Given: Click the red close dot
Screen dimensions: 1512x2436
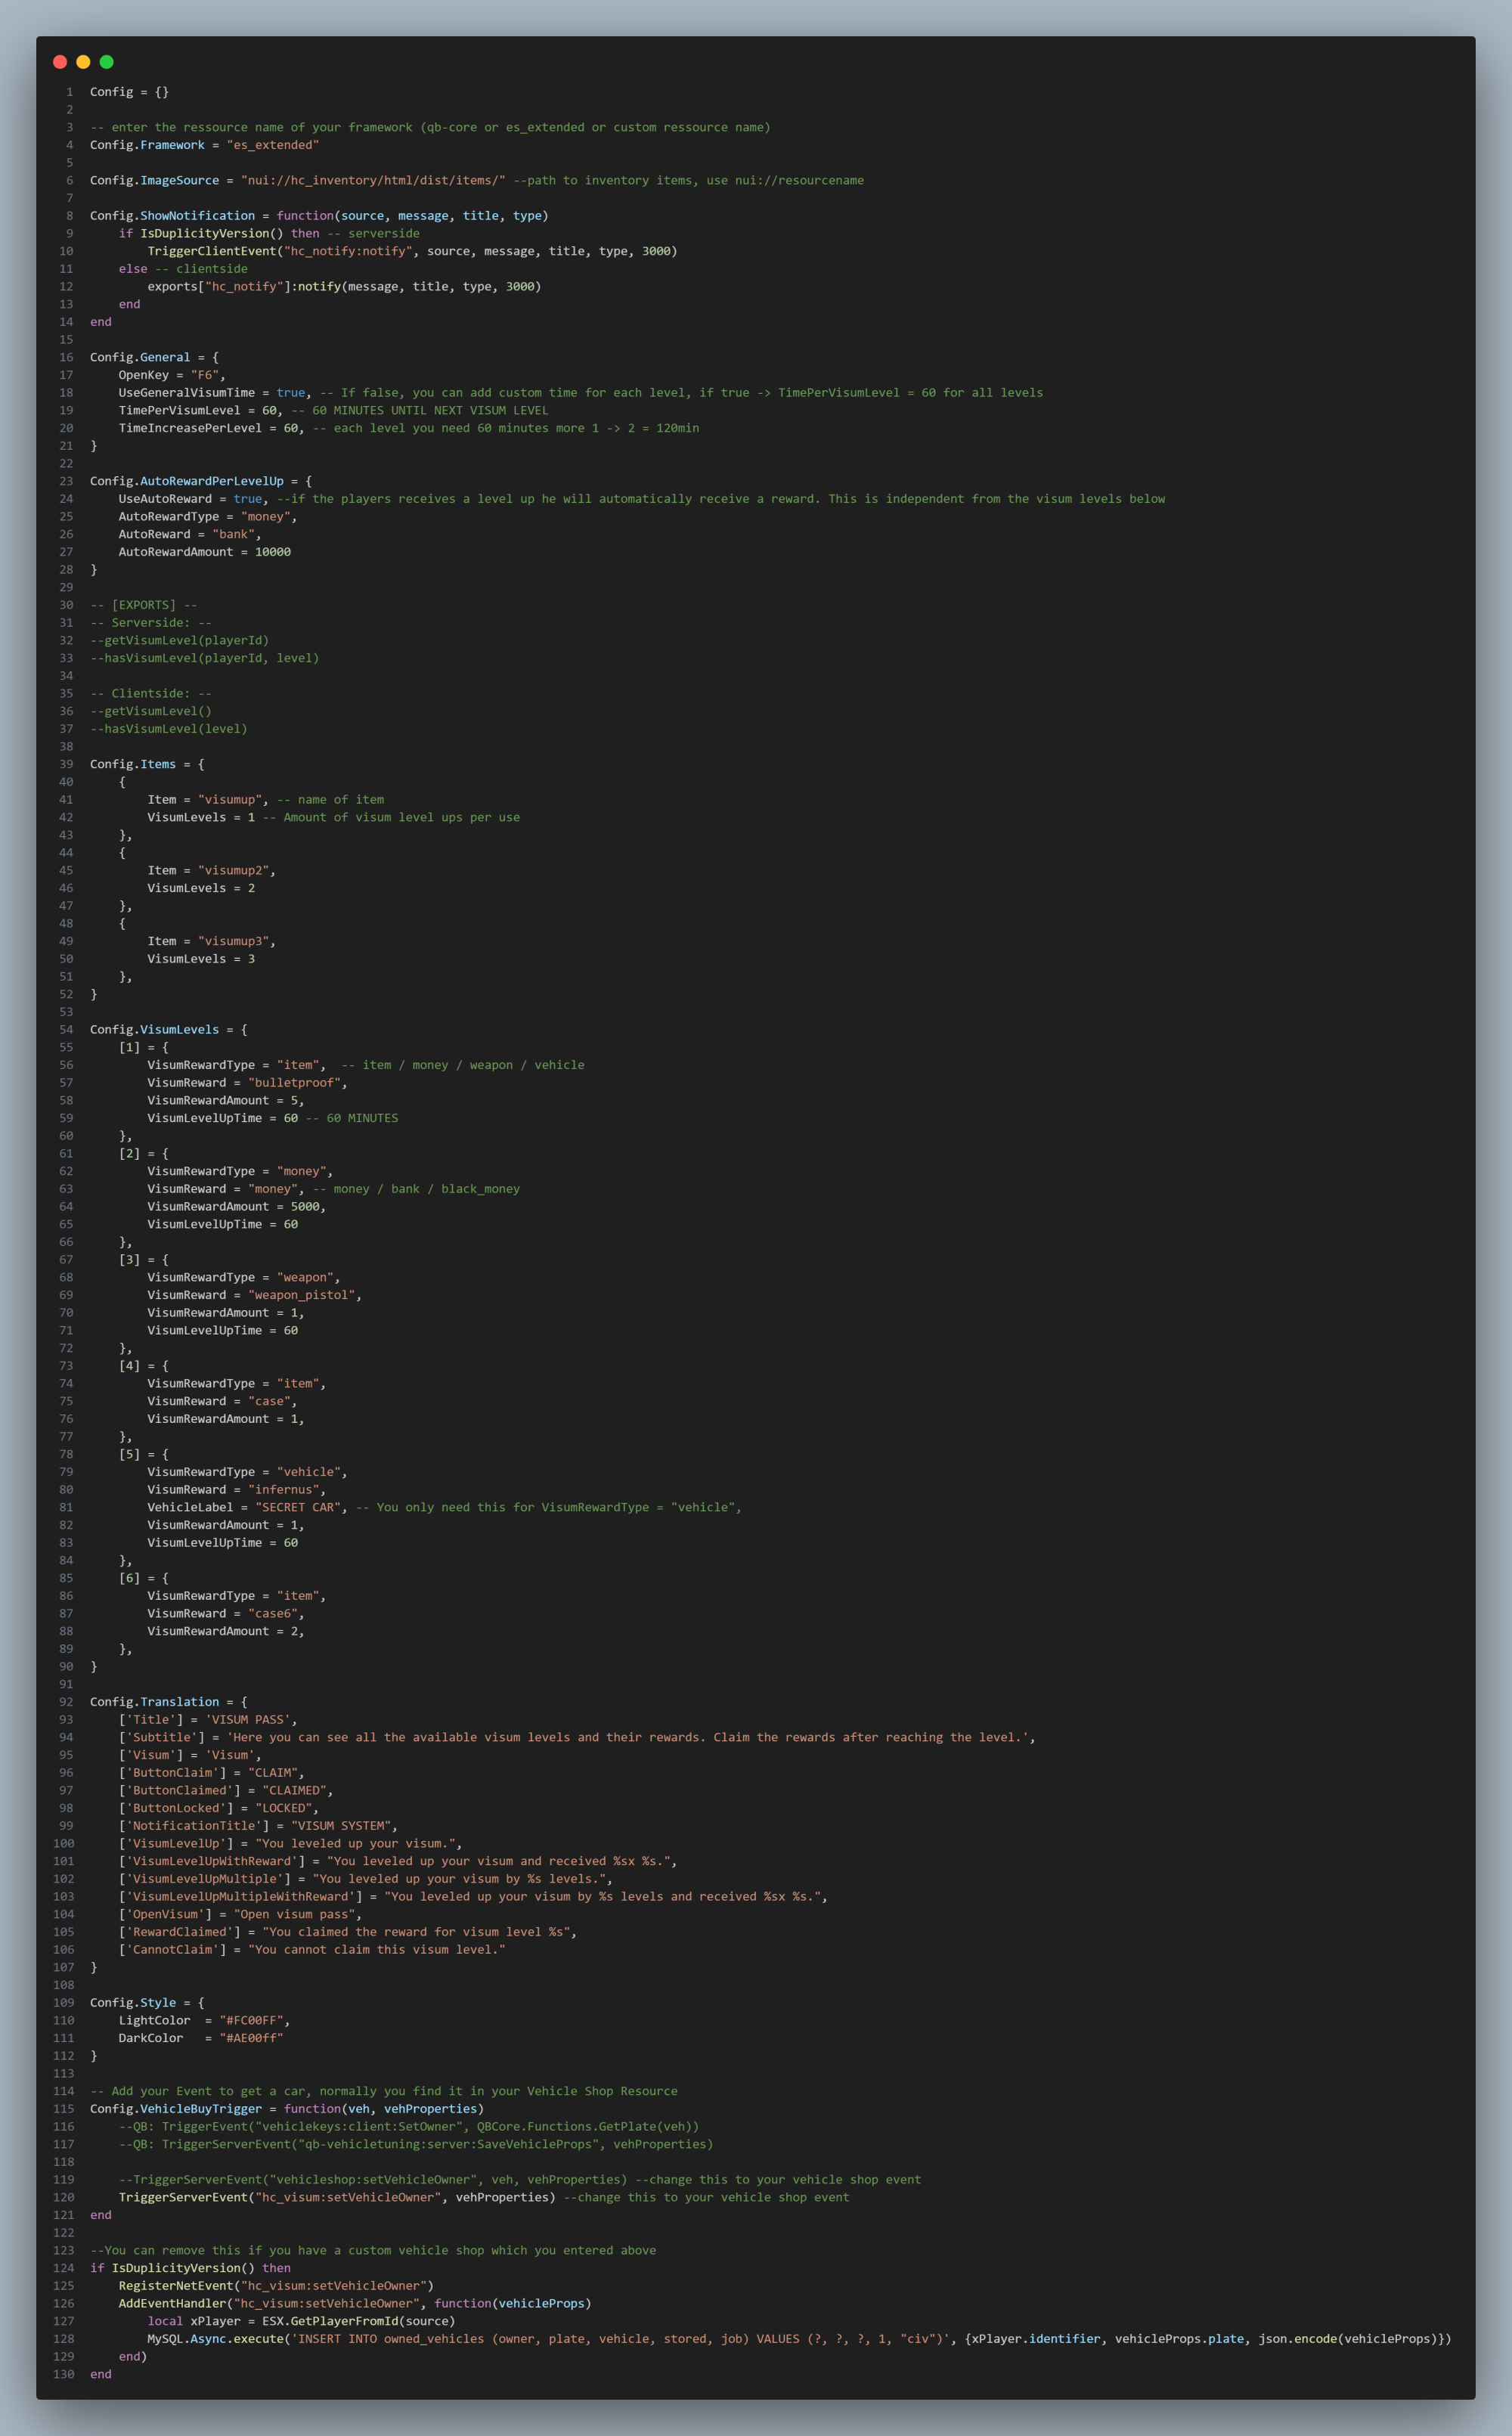Looking at the screenshot, I should pyautogui.click(x=60, y=62).
